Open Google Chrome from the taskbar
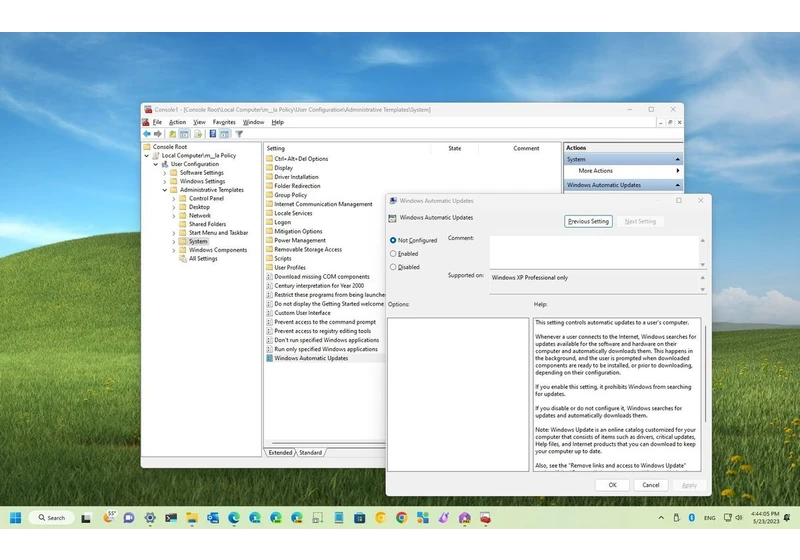The height and width of the screenshot is (560, 800). click(x=402, y=518)
